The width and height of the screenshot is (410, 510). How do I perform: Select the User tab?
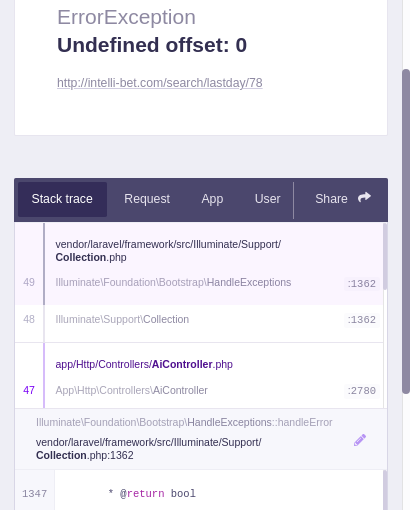pyautogui.click(x=267, y=199)
